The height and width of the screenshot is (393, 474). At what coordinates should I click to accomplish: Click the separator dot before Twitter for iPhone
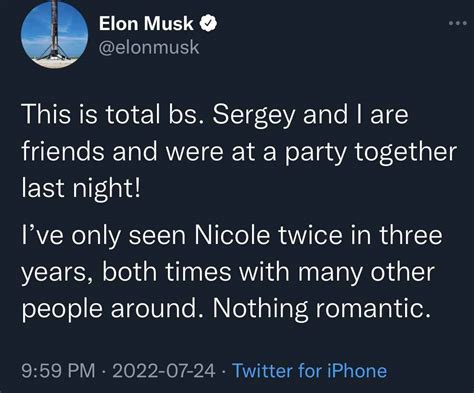tap(223, 371)
